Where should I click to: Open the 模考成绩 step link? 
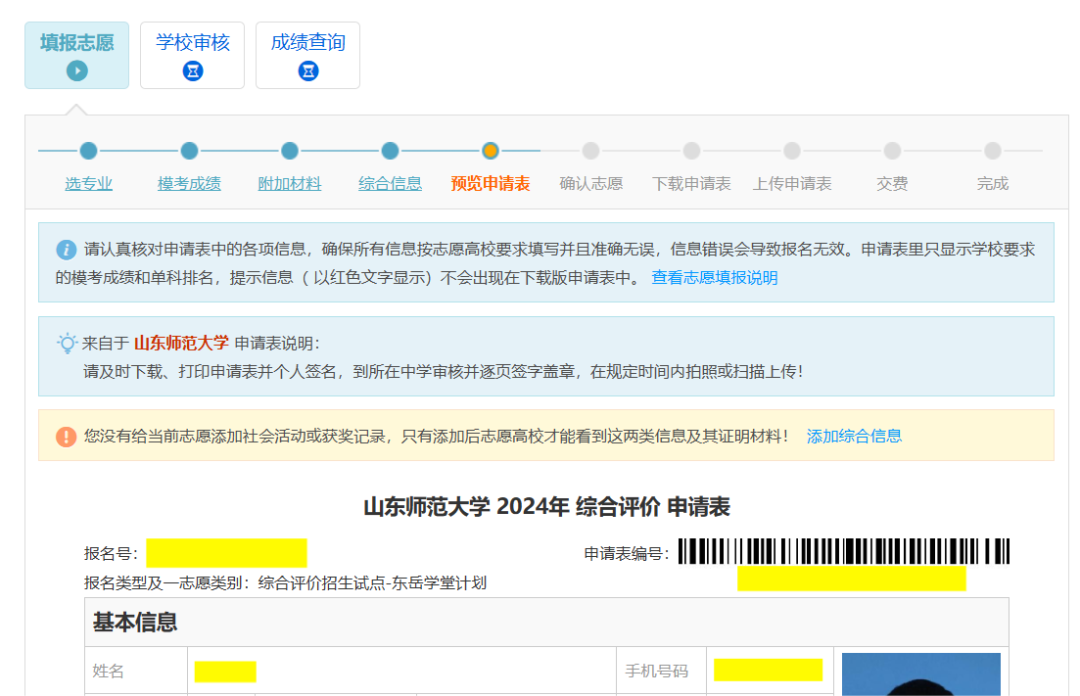pyautogui.click(x=189, y=184)
